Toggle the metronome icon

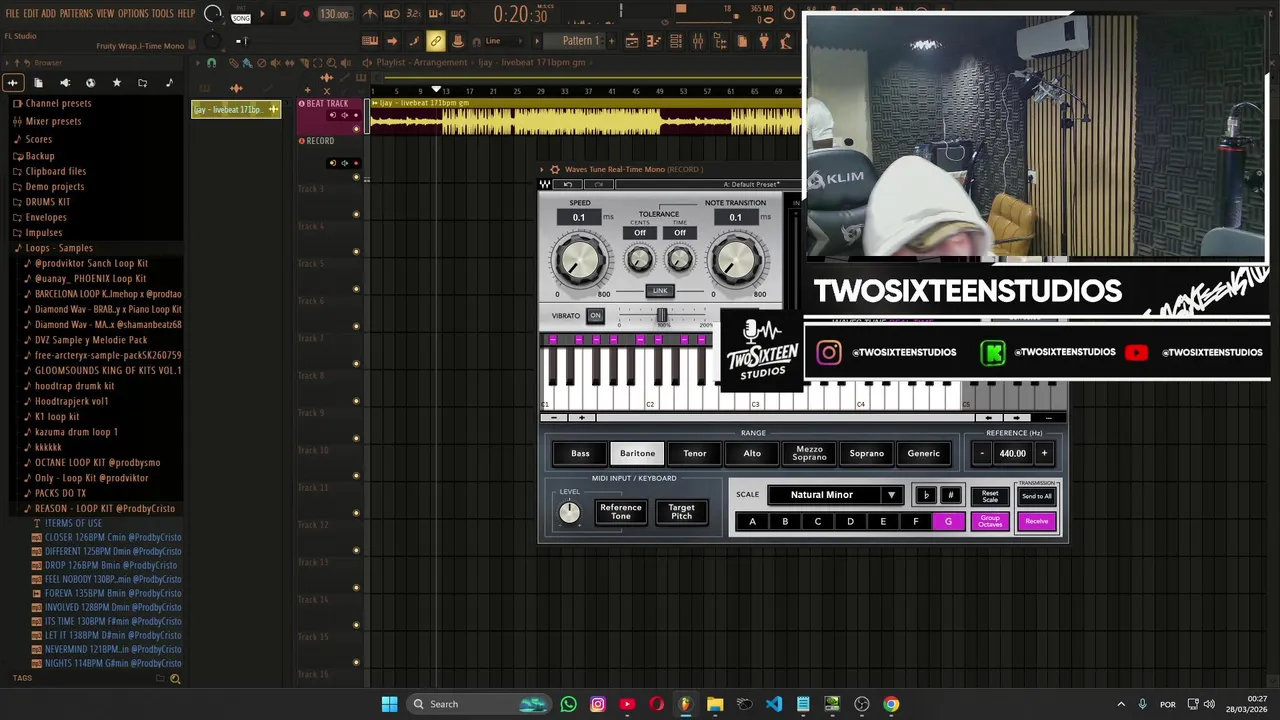point(370,14)
